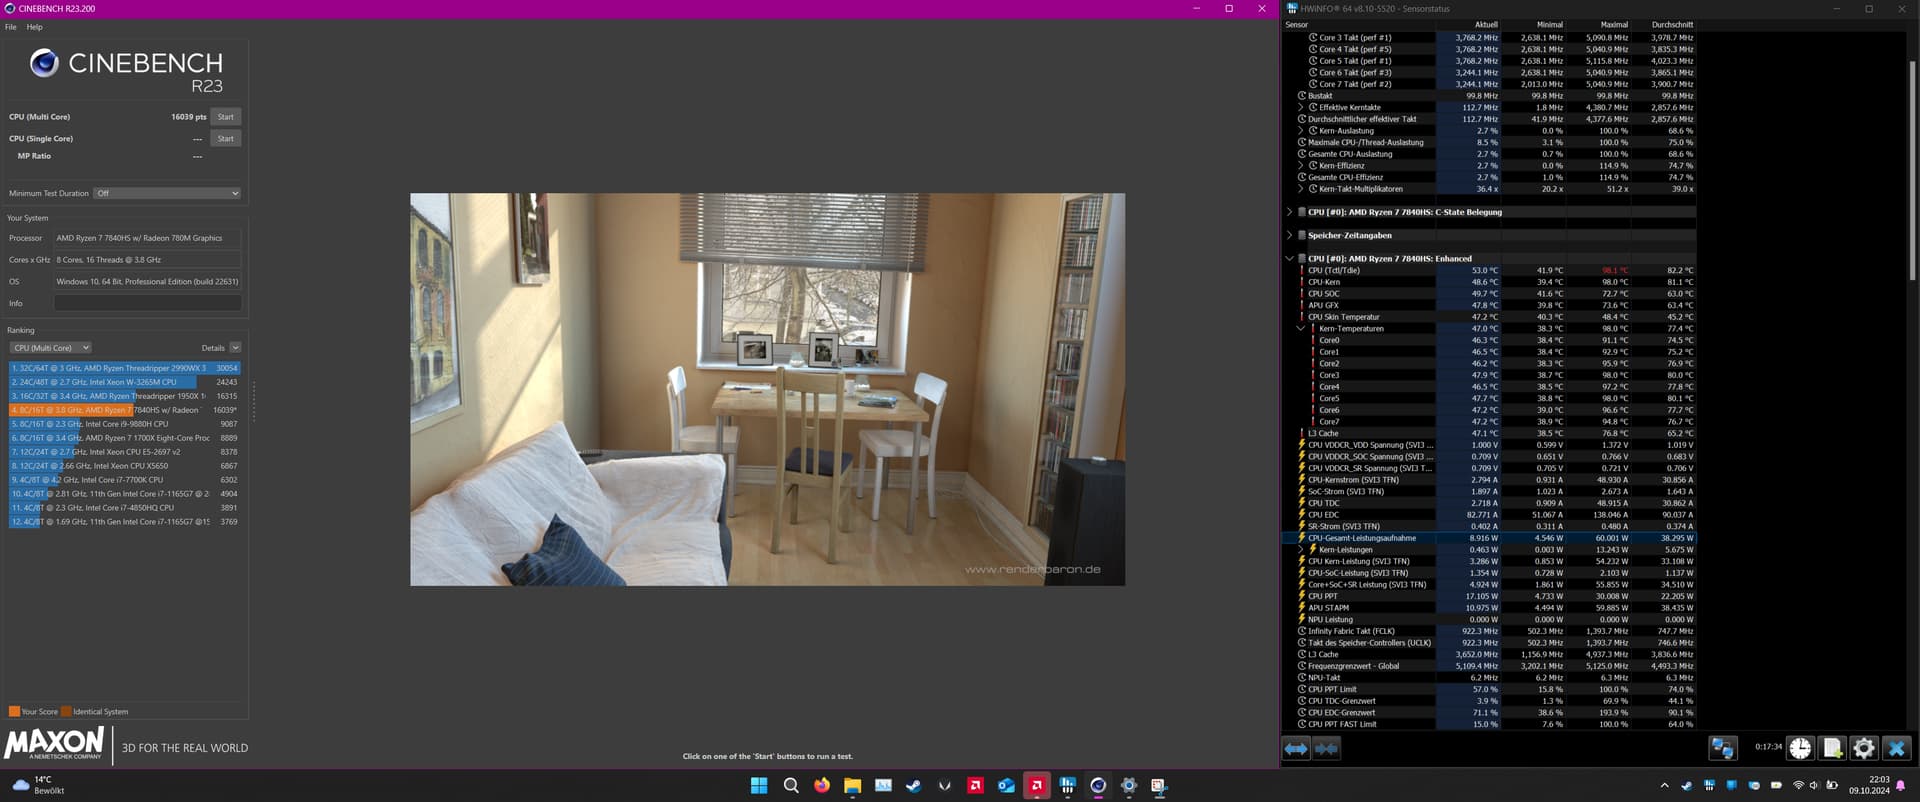The height and width of the screenshot is (802, 1920).
Task: Start the CPU (Multi Core) test
Action: [x=226, y=117]
